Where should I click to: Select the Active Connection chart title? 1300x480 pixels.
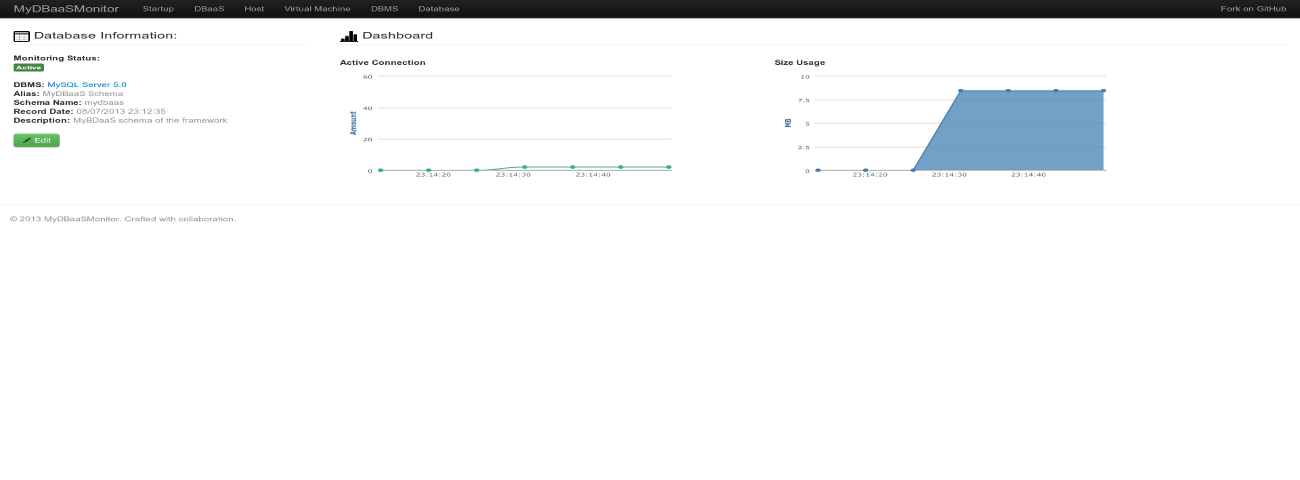[x=383, y=62]
